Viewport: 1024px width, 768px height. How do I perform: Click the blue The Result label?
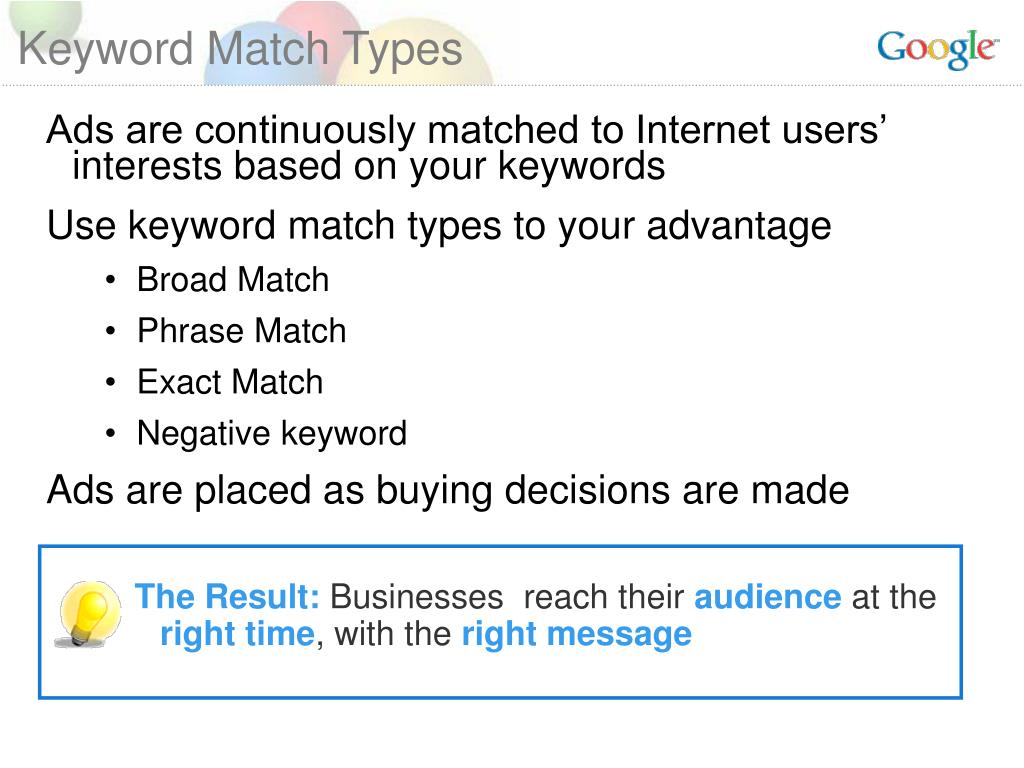coord(227,596)
